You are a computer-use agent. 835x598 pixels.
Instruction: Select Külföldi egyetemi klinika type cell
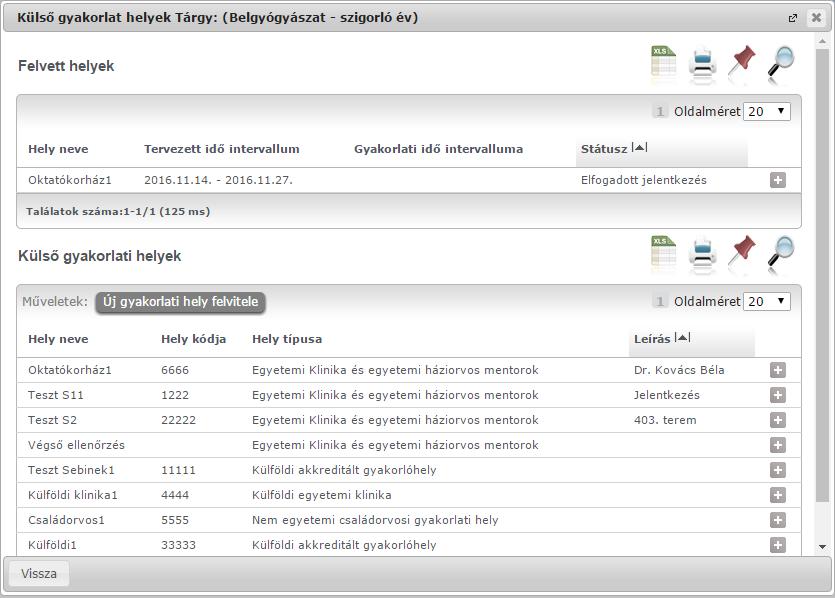tap(322, 495)
